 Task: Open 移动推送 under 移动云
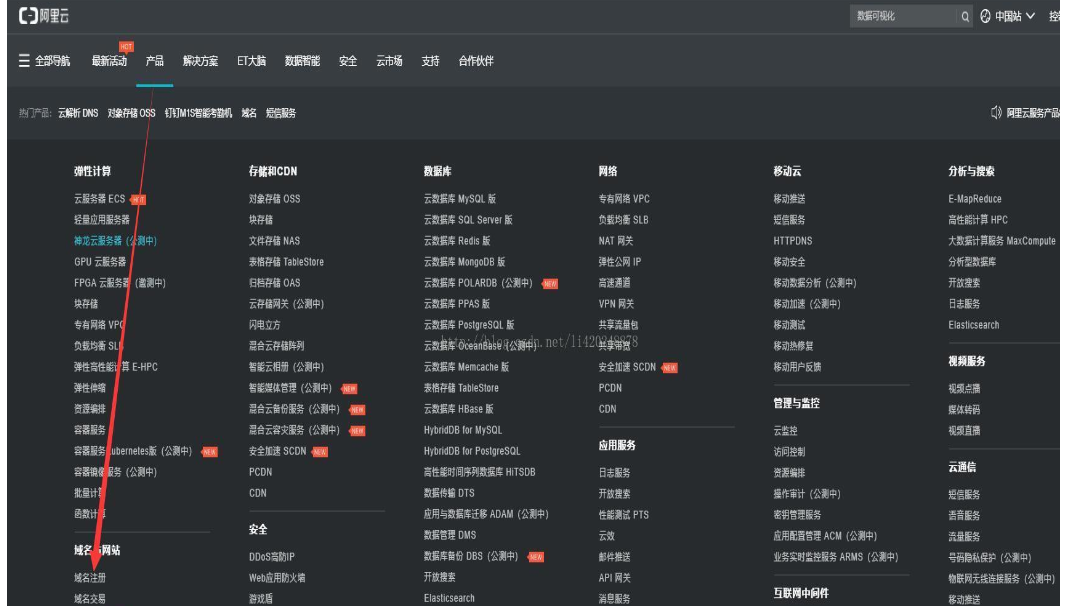click(789, 199)
